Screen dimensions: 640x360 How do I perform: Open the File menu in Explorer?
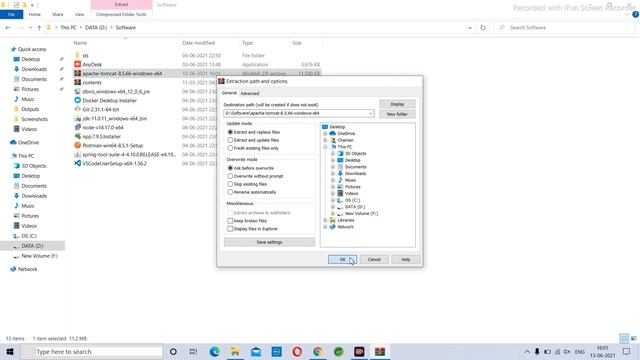click(x=11, y=14)
